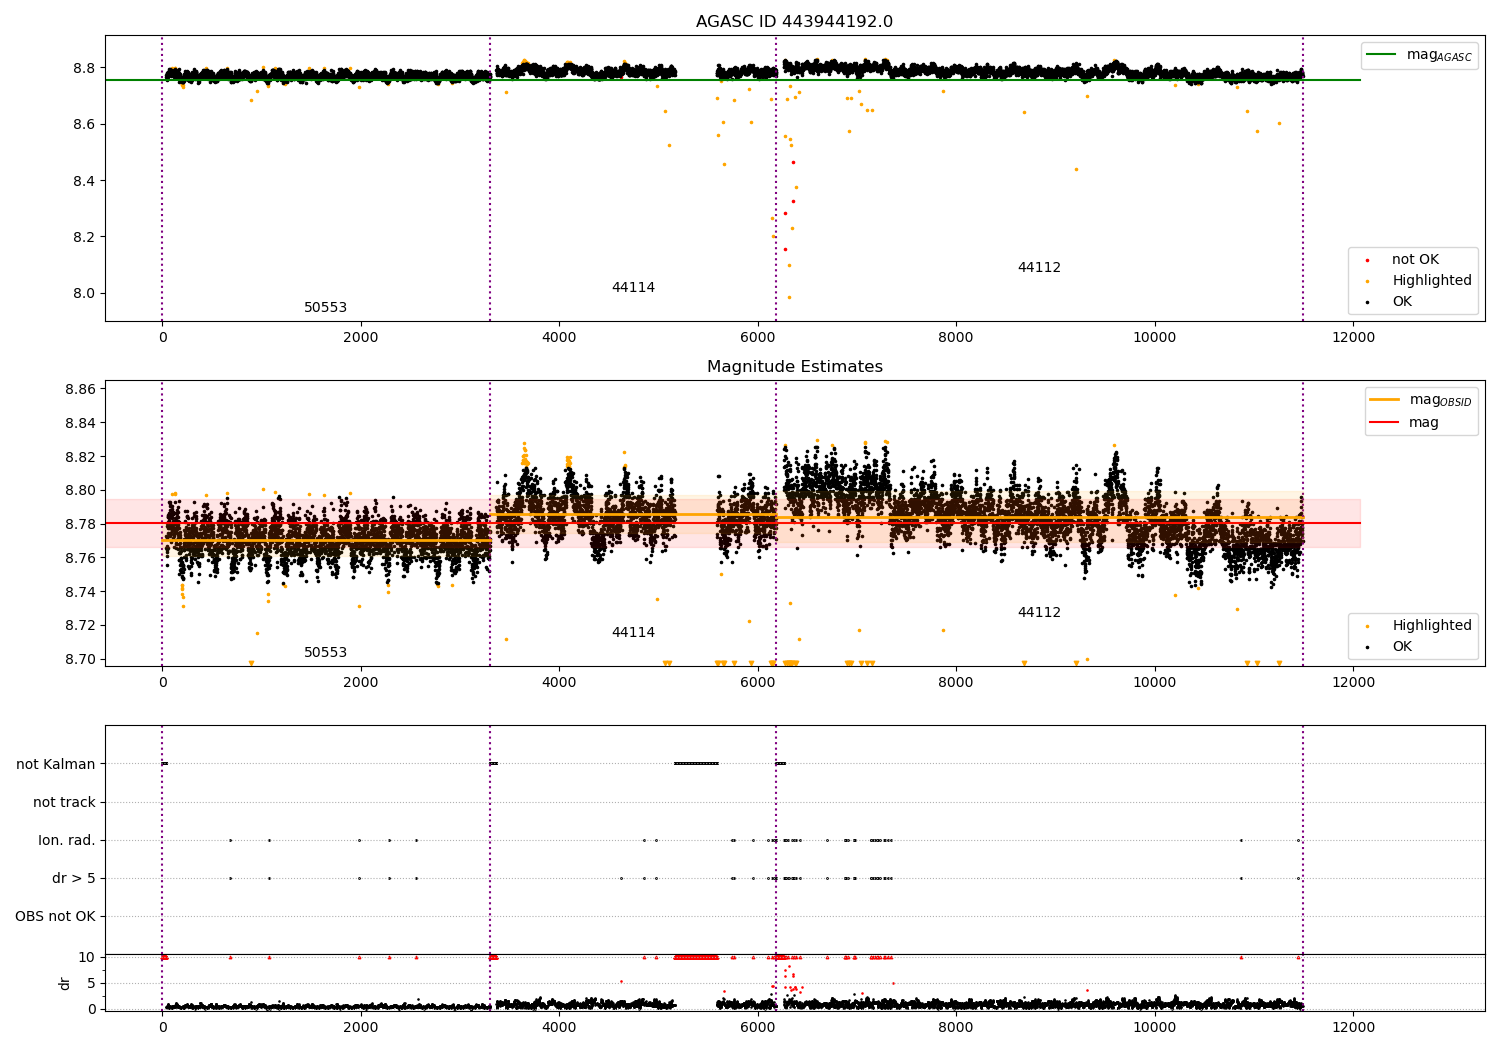Screen dimensions: 1500x1050
Task: Select the red 'mag' legend line
Action: [x=1384, y=422]
